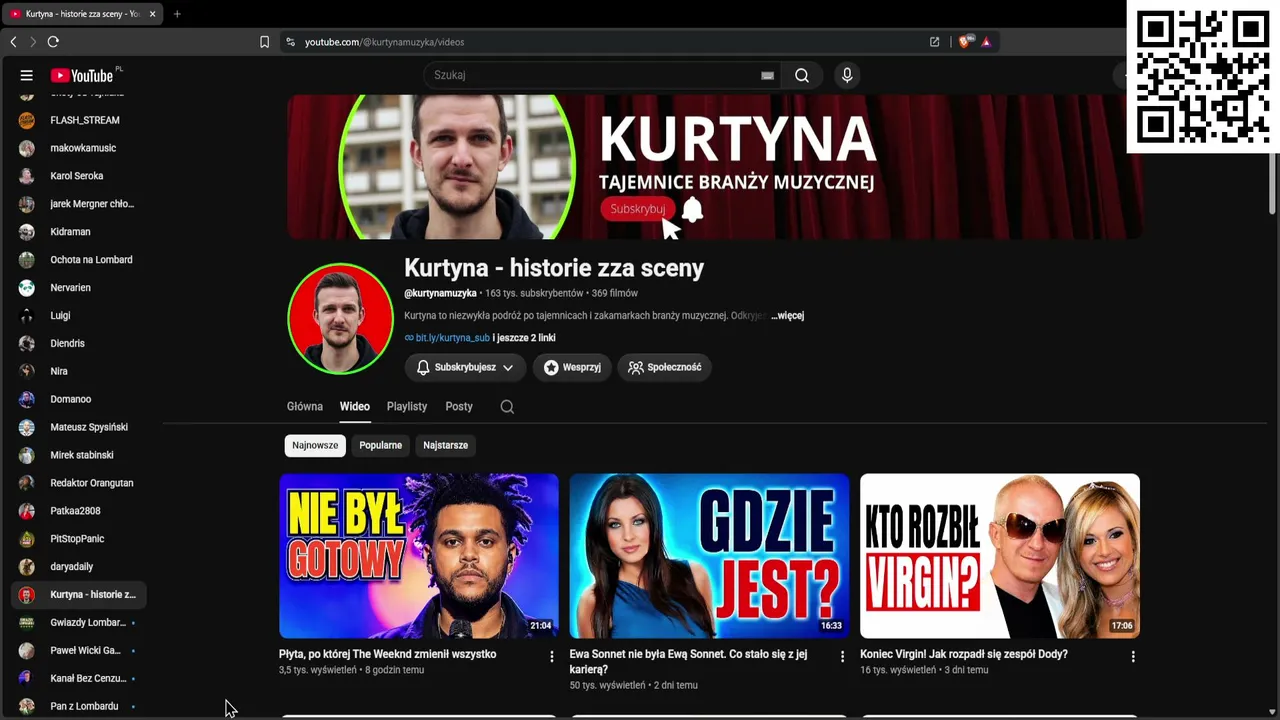Close the Kurtyna YouTube browser tab
Screen dimensions: 1280x720
click(x=152, y=14)
